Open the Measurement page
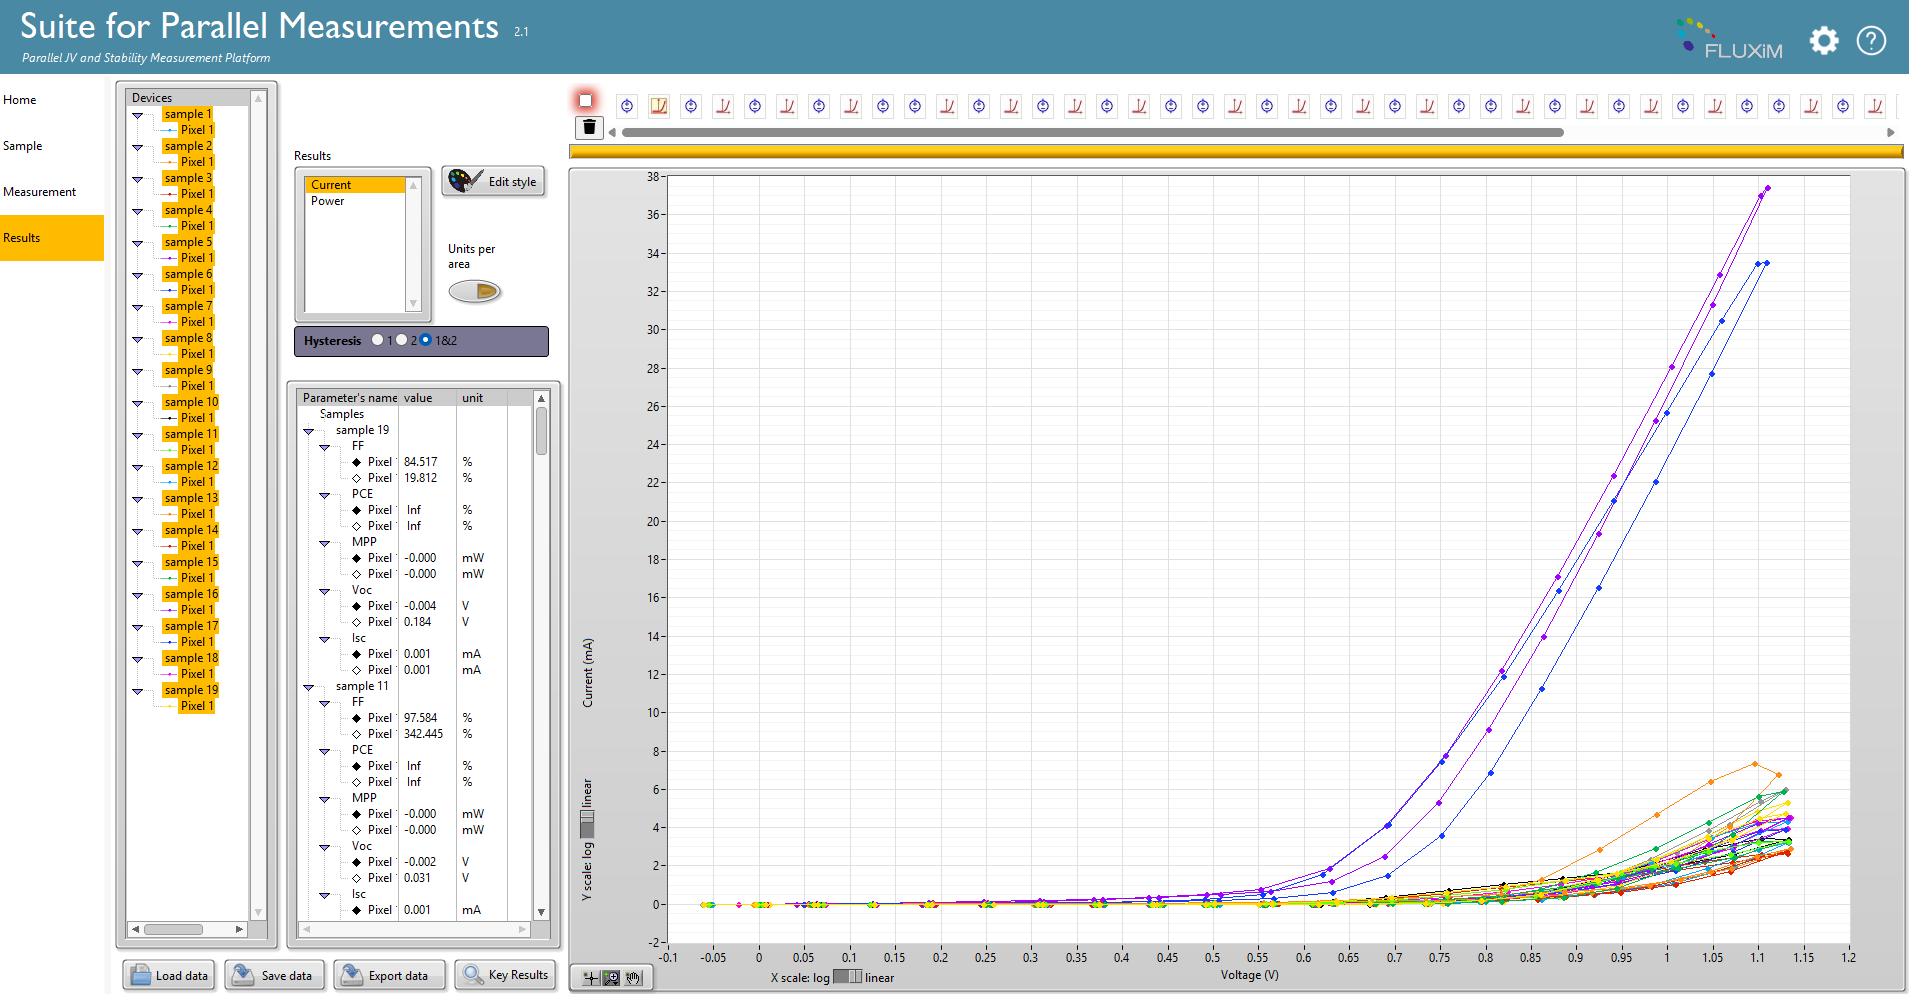This screenshot has height=994, width=1909. click(x=52, y=192)
